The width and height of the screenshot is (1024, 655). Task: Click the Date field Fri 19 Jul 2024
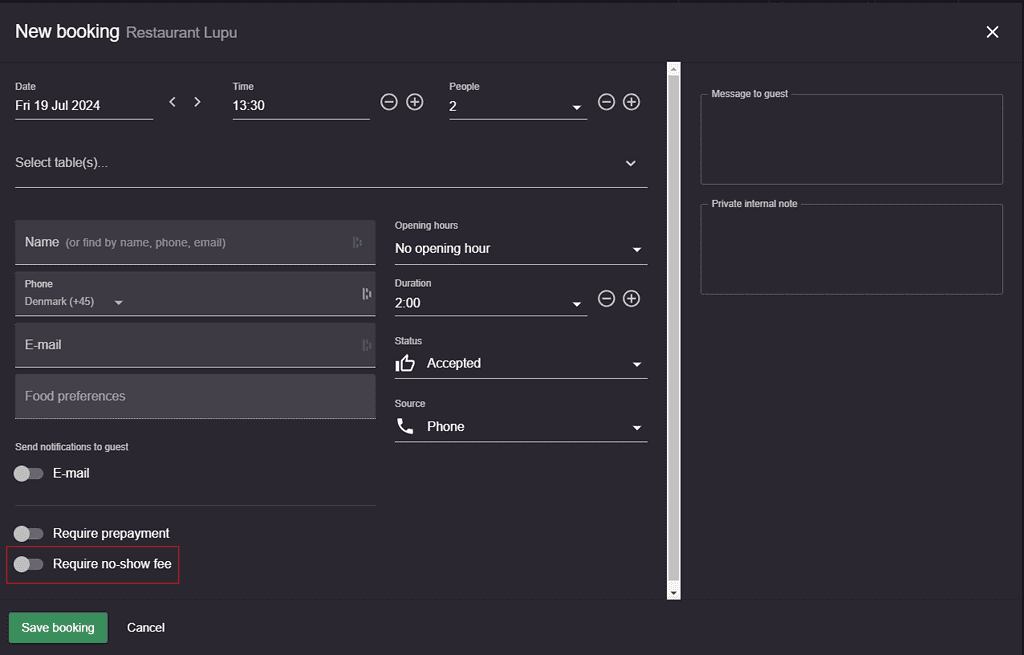pyautogui.click(x=84, y=106)
